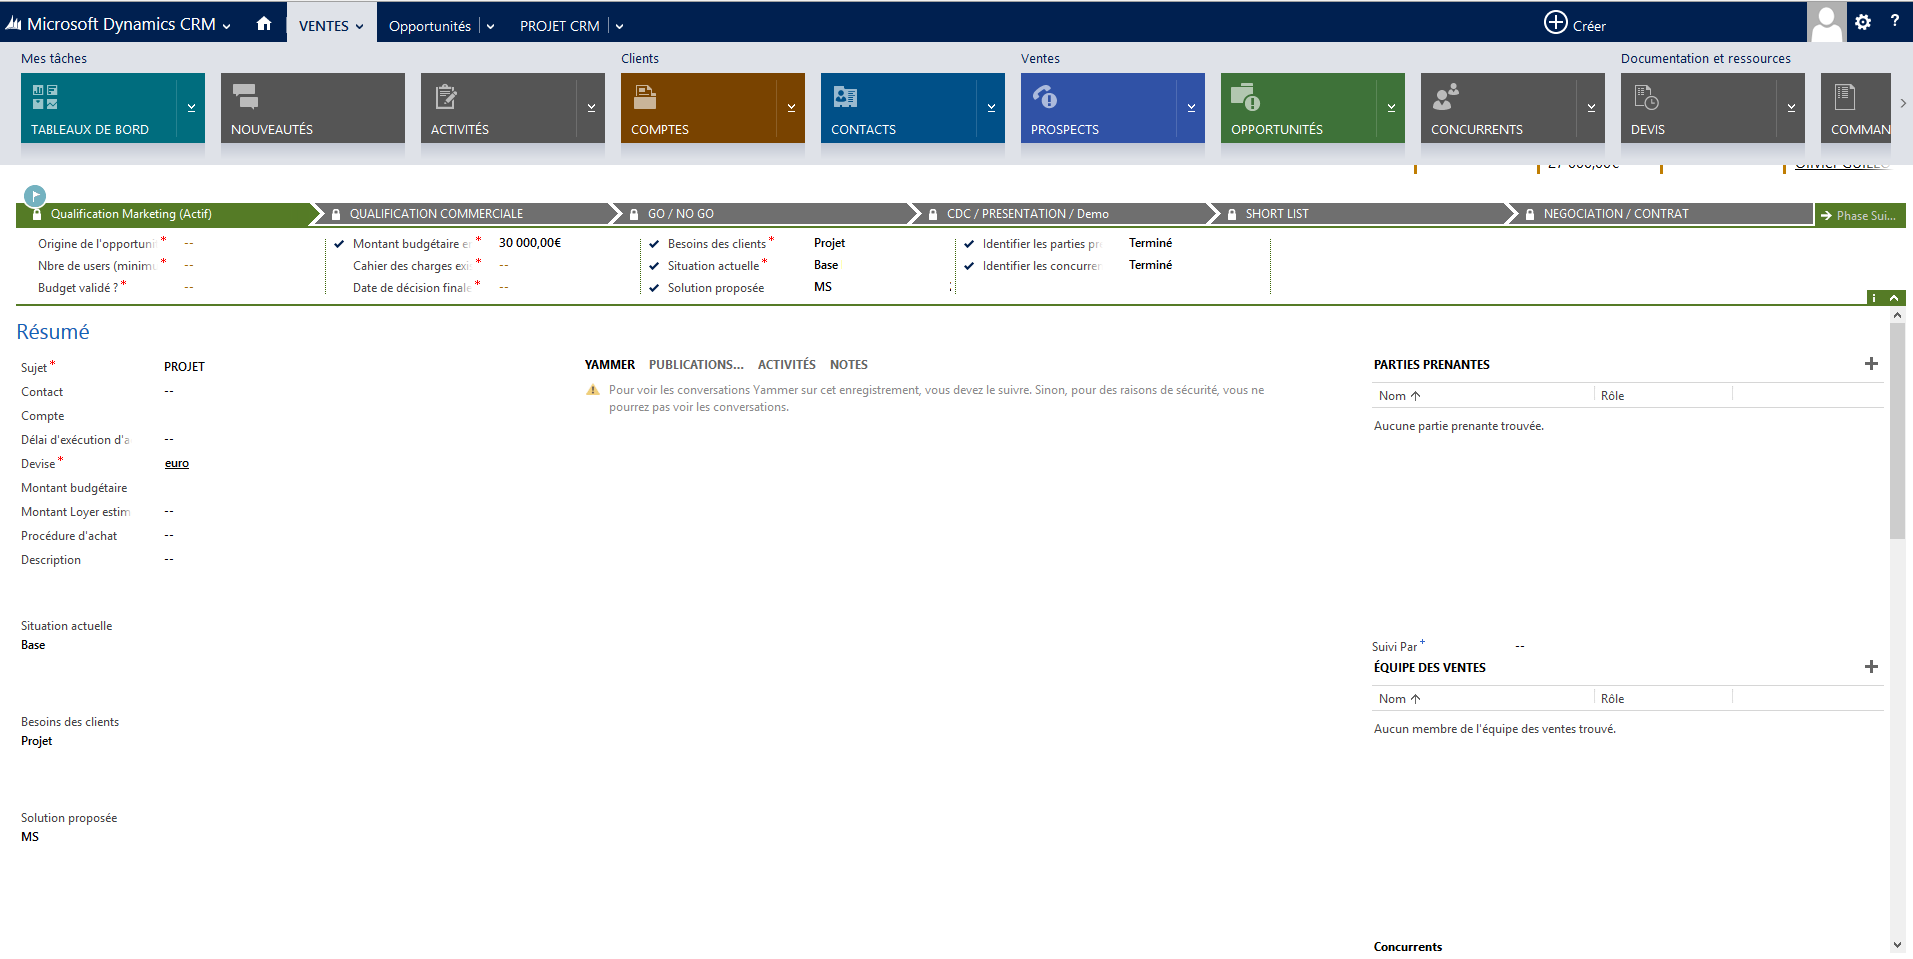Switch to the Publications tab

click(696, 365)
